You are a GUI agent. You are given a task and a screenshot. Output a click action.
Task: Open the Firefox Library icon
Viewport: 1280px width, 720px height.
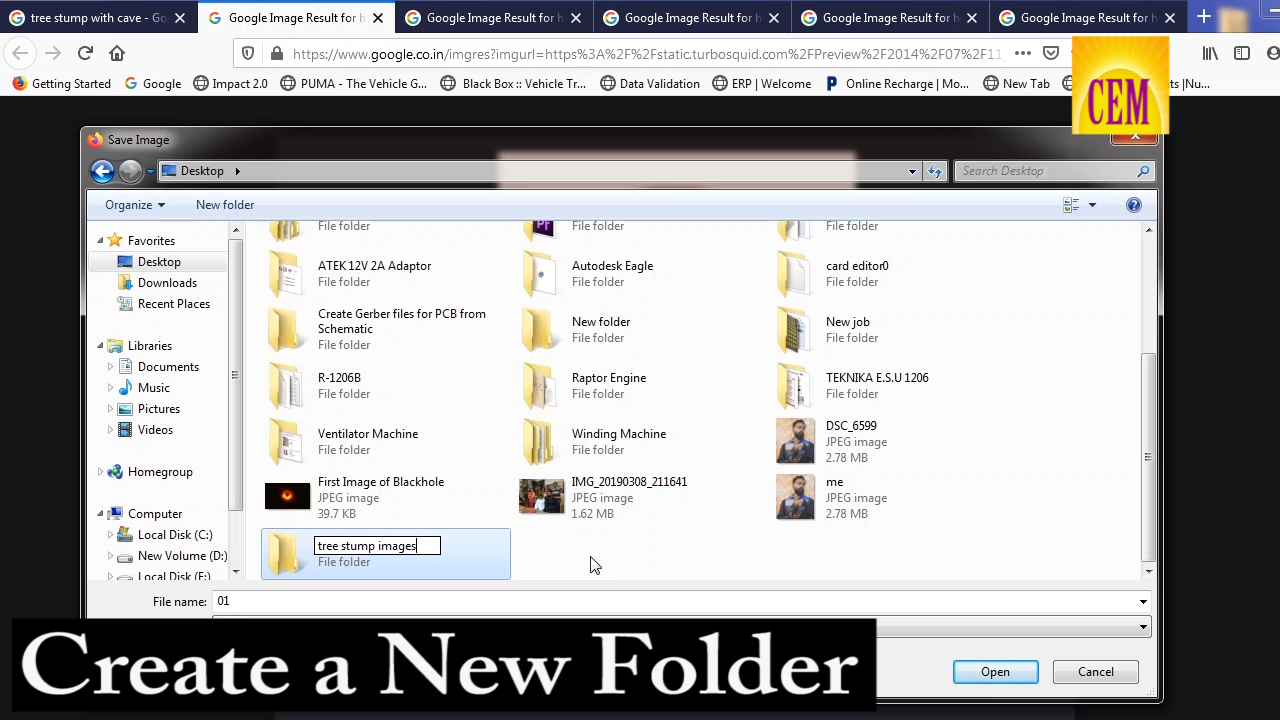(1210, 54)
